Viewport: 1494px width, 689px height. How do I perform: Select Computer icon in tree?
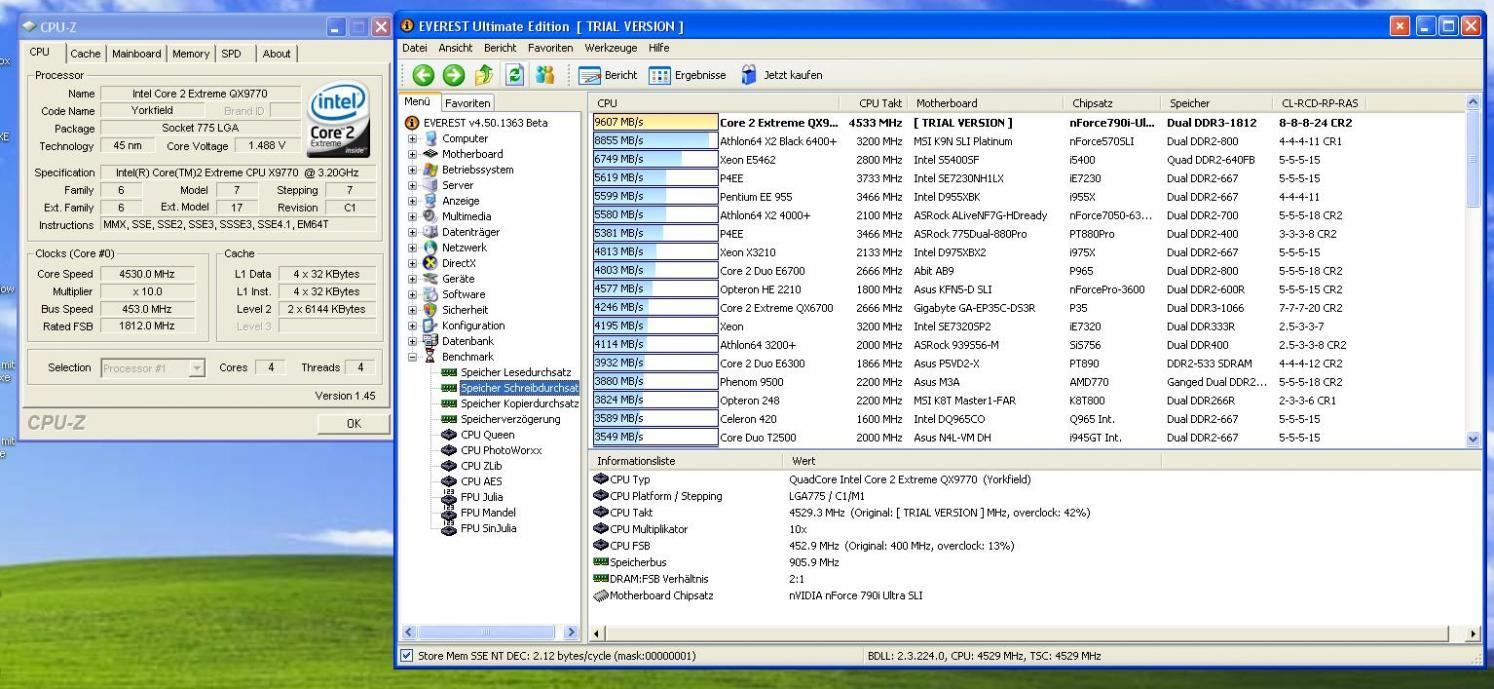tap(431, 139)
